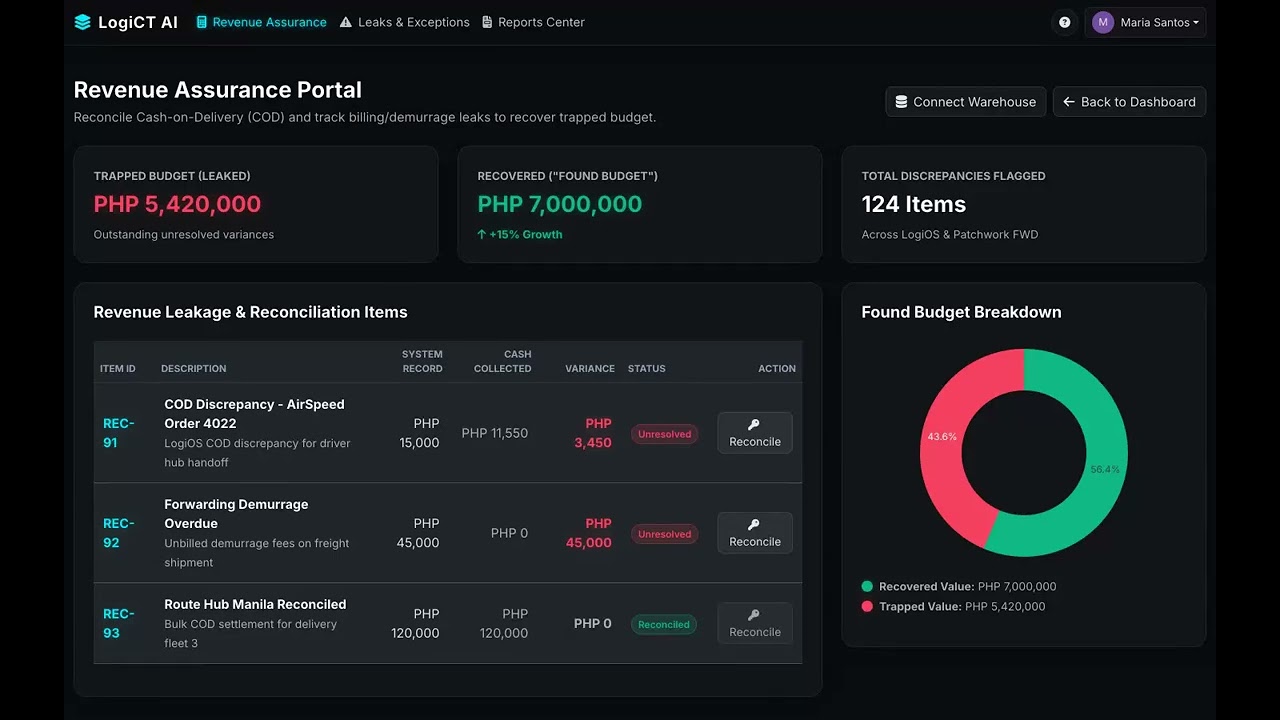The height and width of the screenshot is (720, 1280).
Task: Click the Leaks & Exceptions warning triangle icon
Action: click(346, 22)
